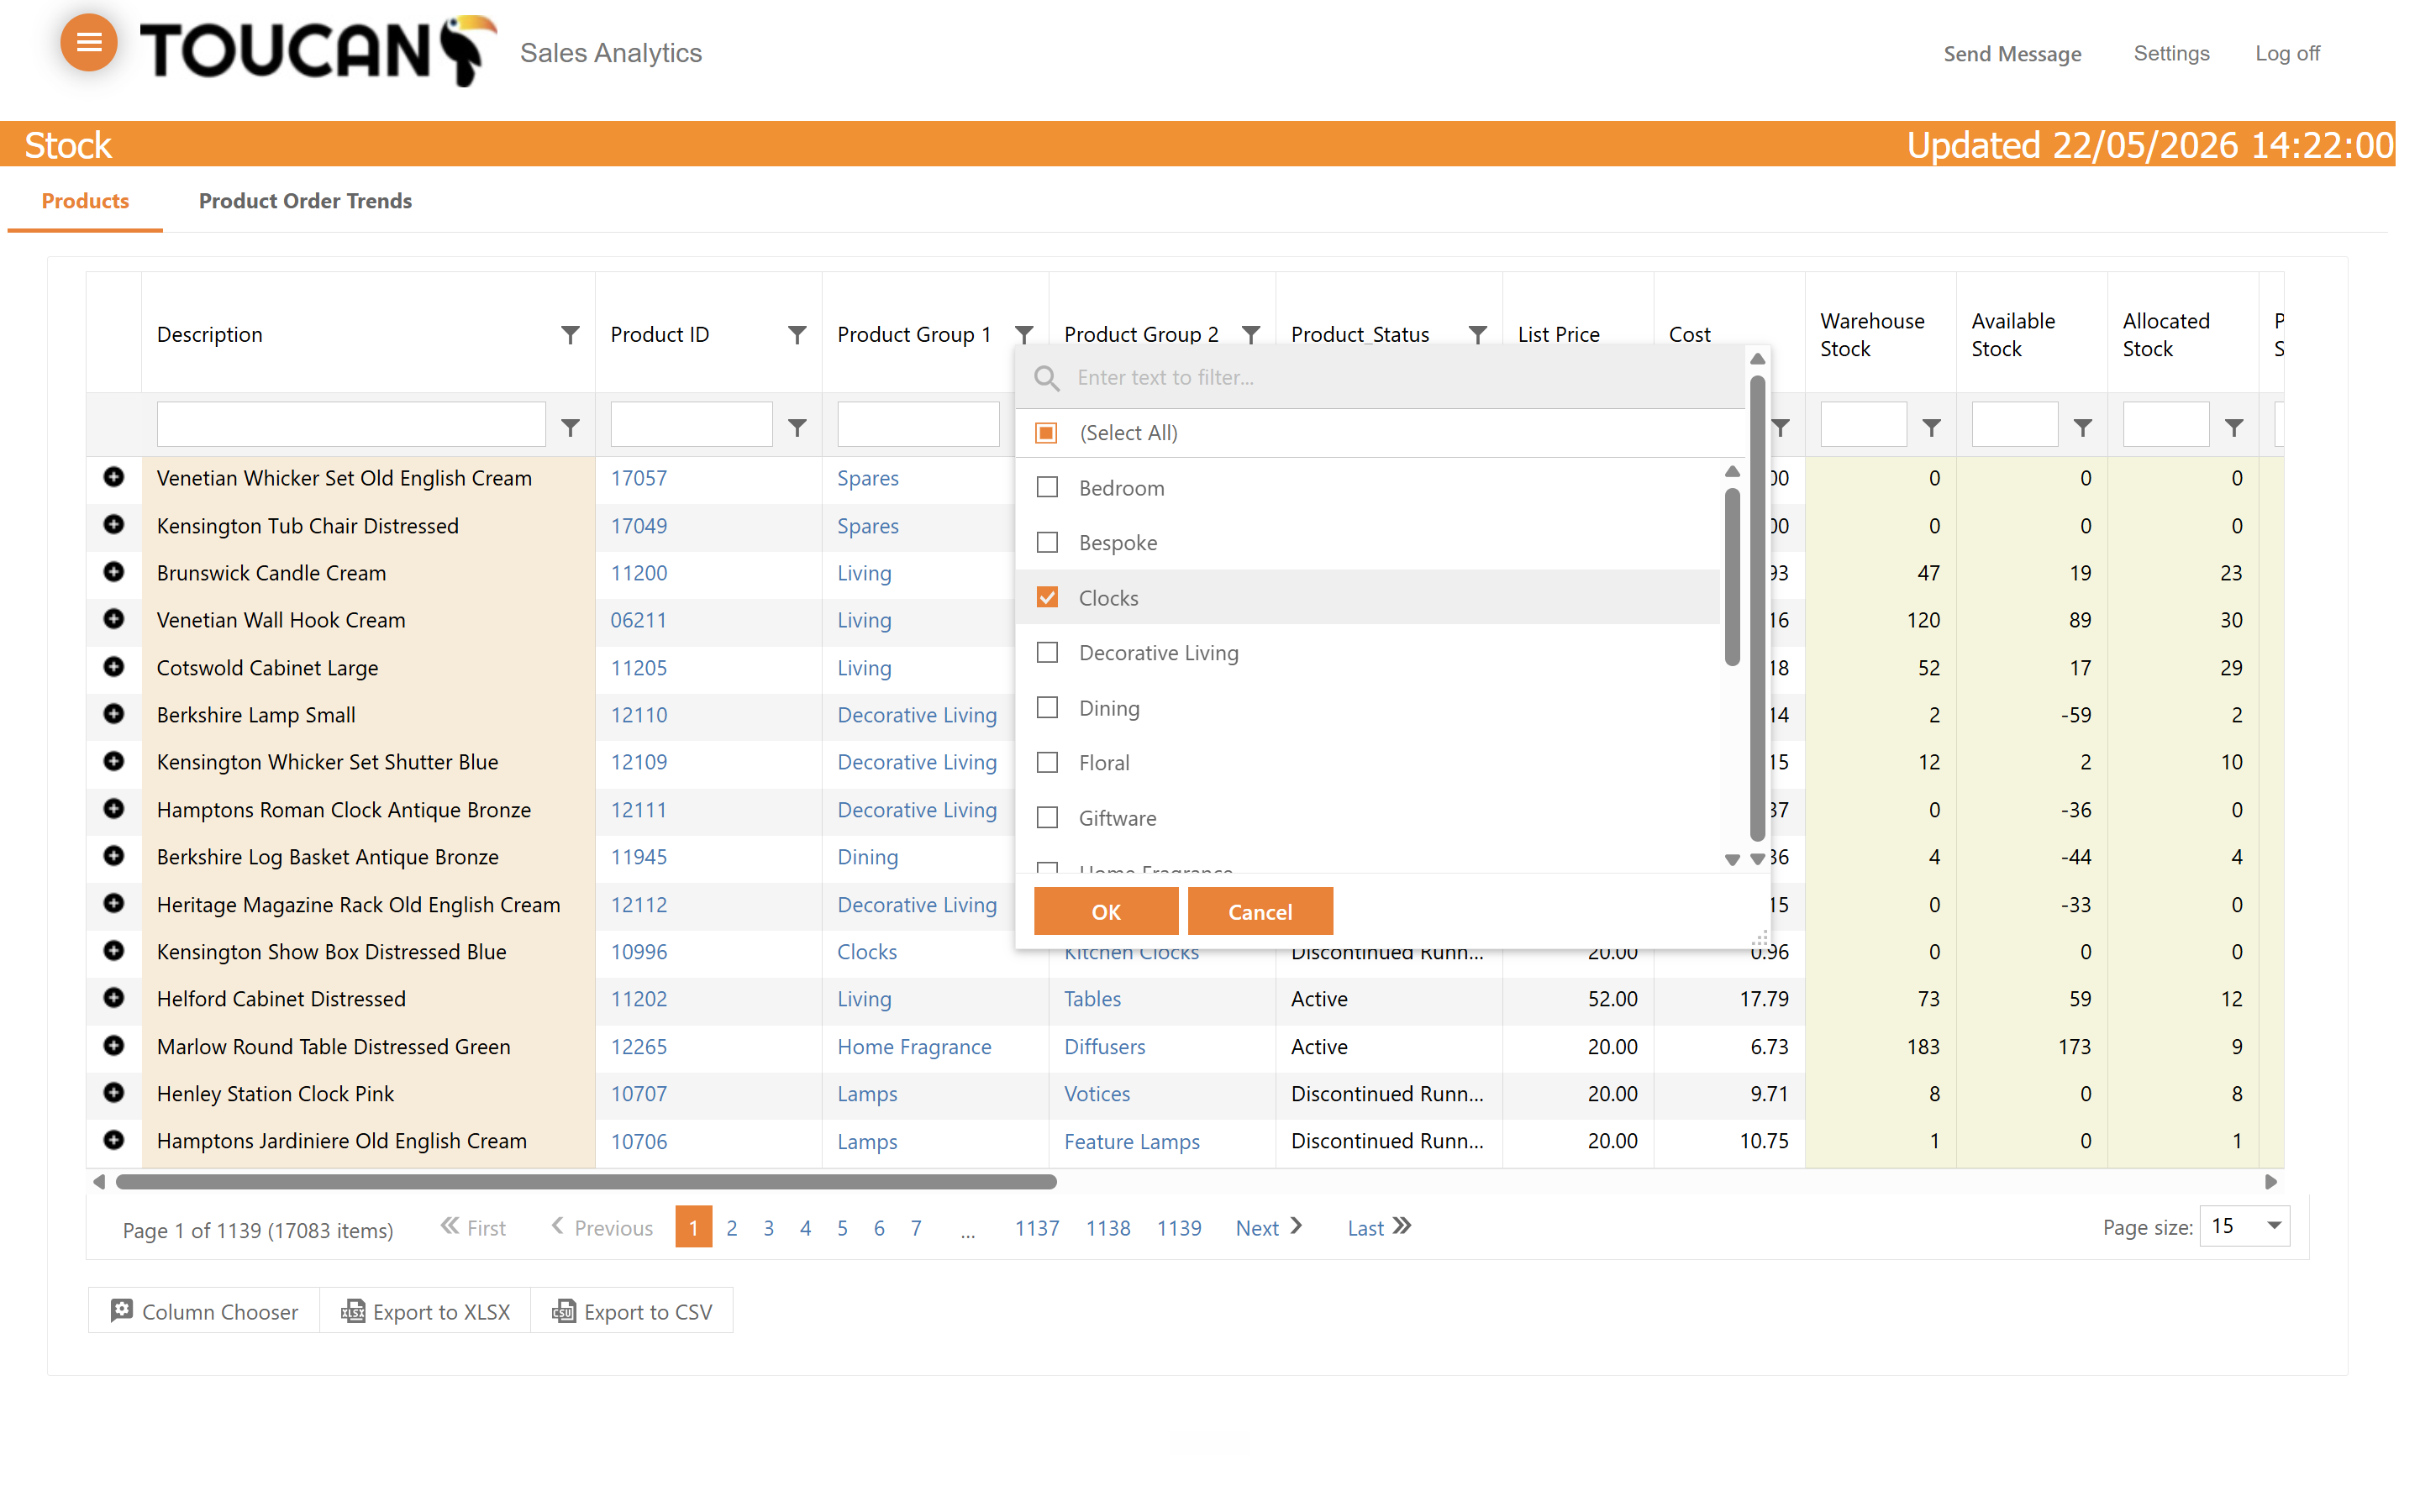This screenshot has width=2420, height=1512.
Task: Click Feature Lamps product group link
Action: (1132, 1141)
